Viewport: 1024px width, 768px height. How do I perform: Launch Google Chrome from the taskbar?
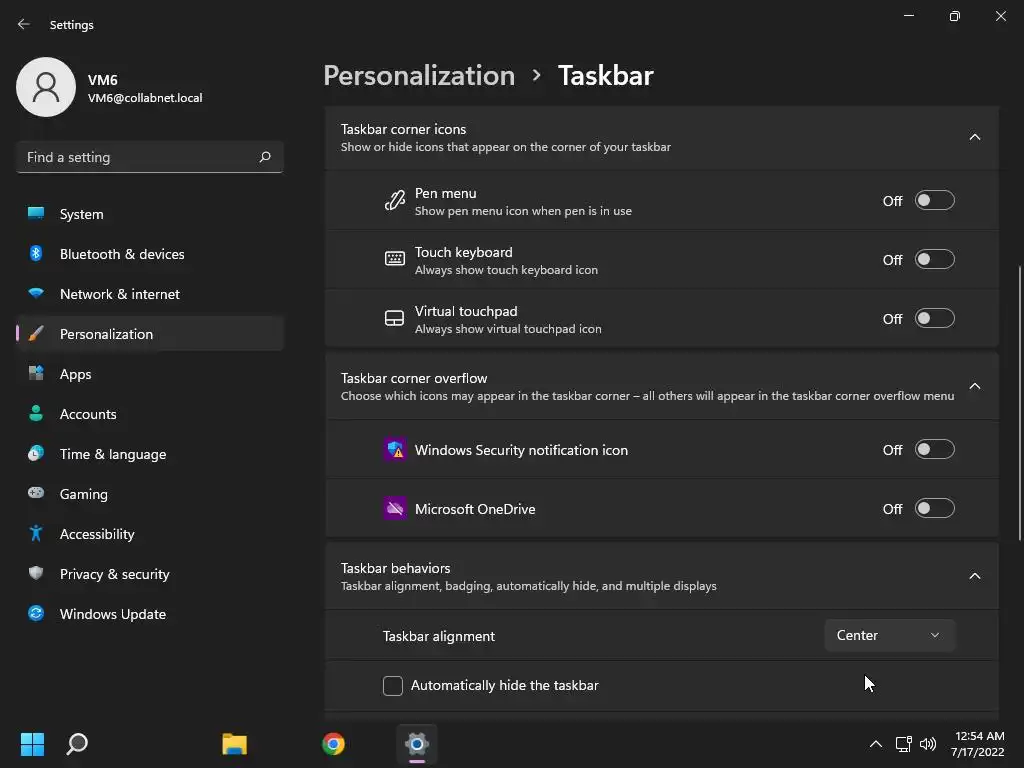click(x=334, y=744)
